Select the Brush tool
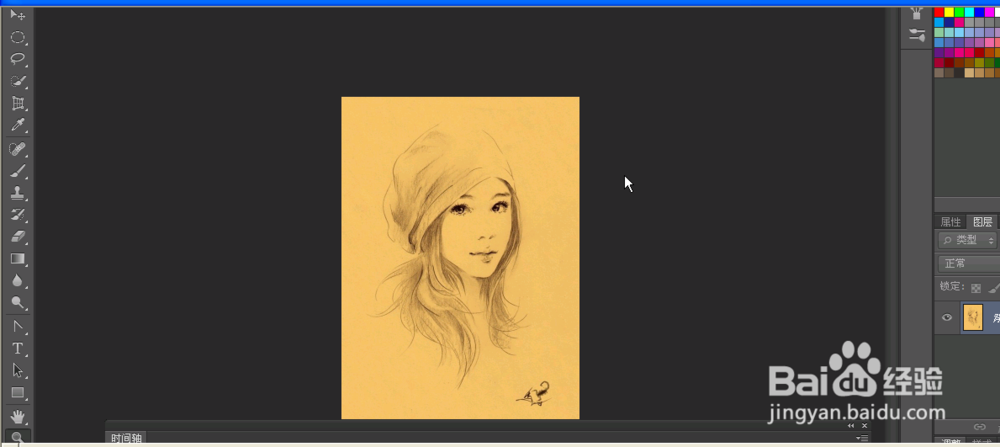Viewport: 1000px width, 447px height. (x=18, y=171)
